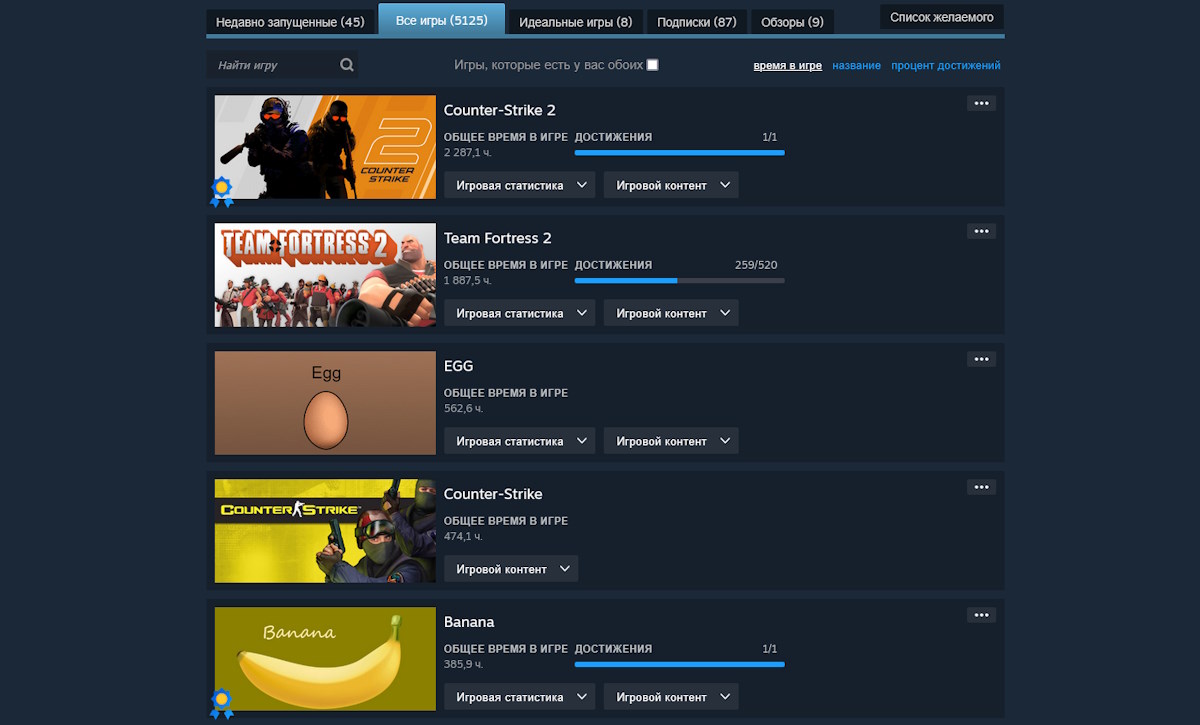This screenshot has height=725, width=1200.
Task: Click the perfect game ribbon badge on Counter-Strike 2
Action: point(222,191)
